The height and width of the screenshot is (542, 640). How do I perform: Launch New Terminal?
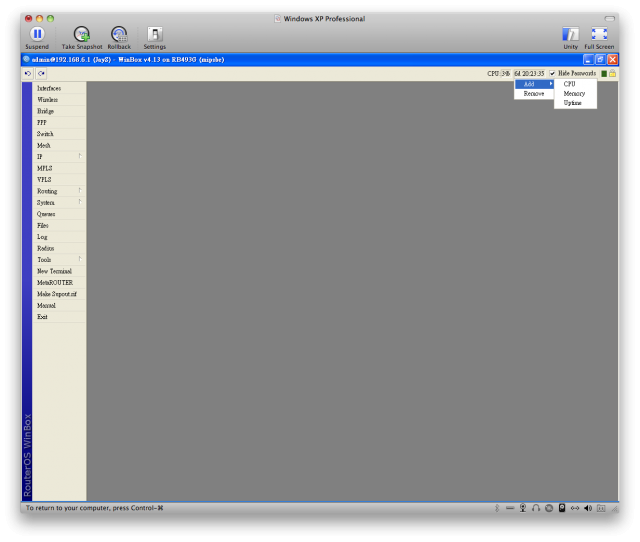pos(59,271)
